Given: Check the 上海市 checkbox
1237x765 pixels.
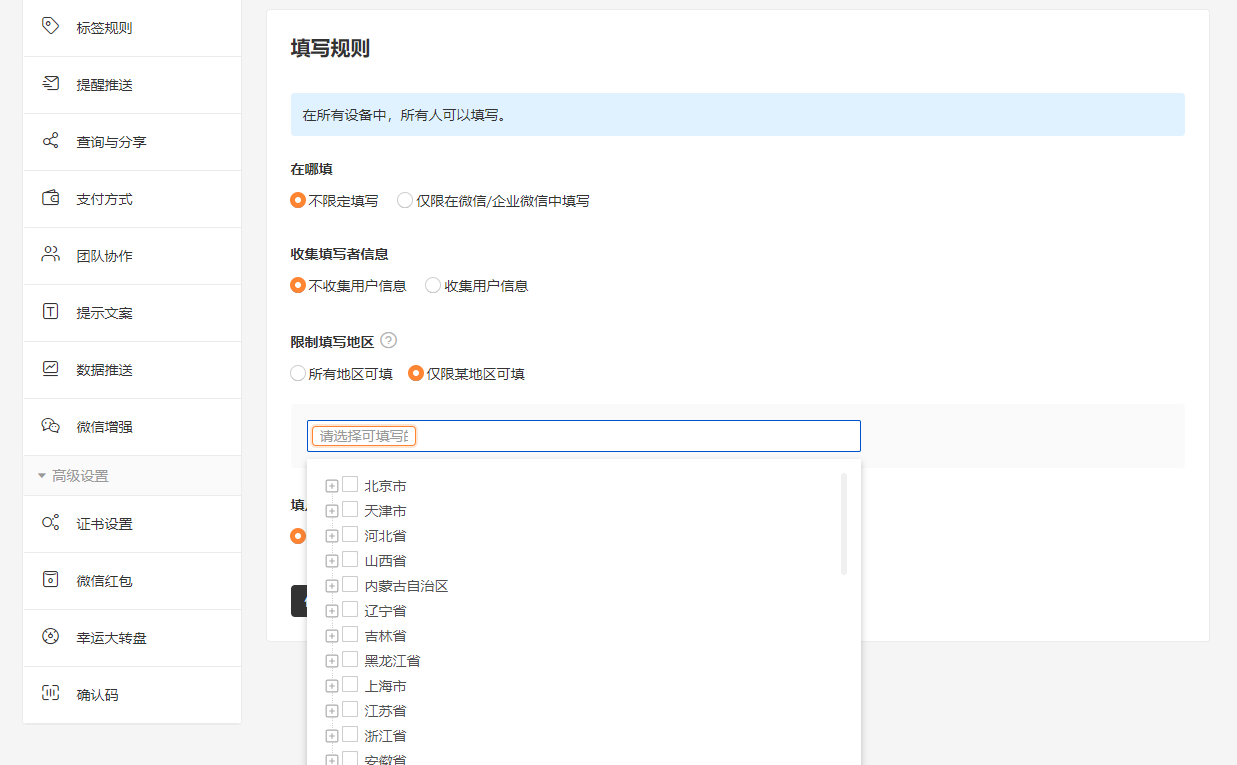Looking at the screenshot, I should [350, 684].
